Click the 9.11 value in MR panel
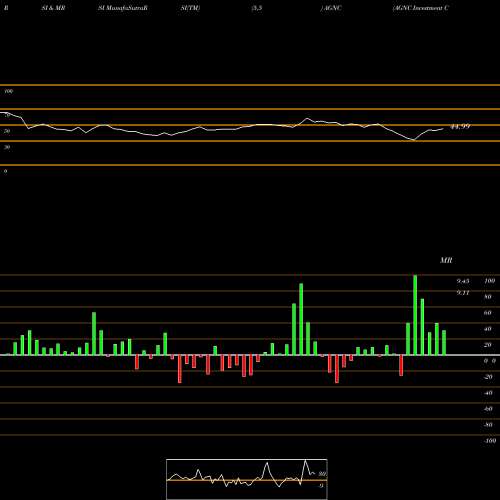This screenshot has height=500, width=500. coord(463,293)
